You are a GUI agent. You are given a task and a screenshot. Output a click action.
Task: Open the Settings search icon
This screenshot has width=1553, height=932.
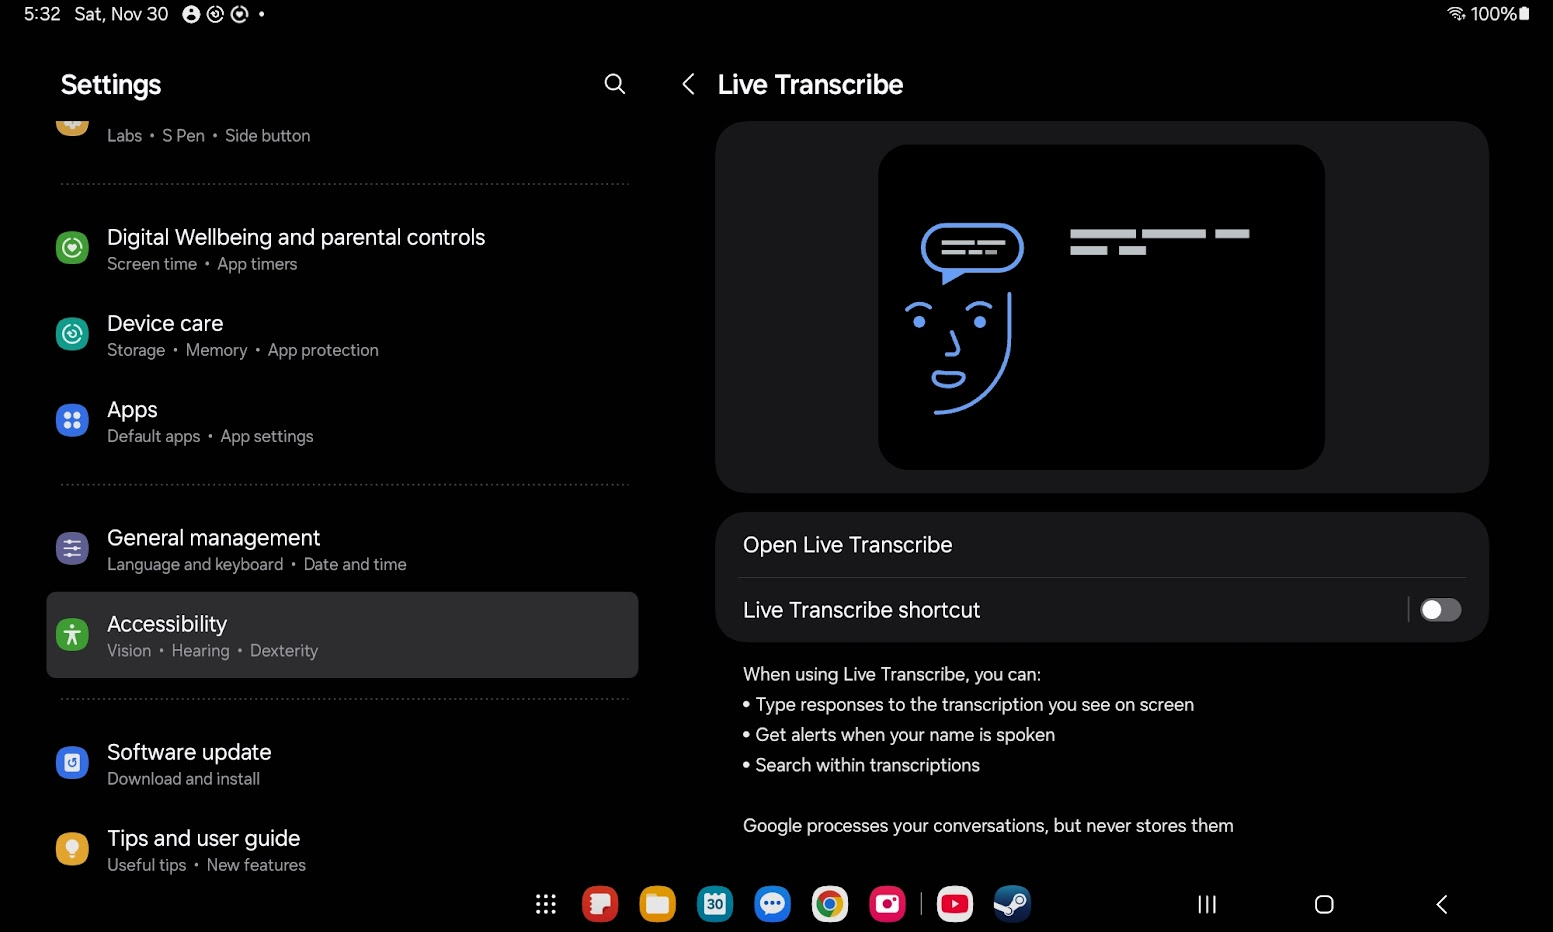click(x=615, y=84)
